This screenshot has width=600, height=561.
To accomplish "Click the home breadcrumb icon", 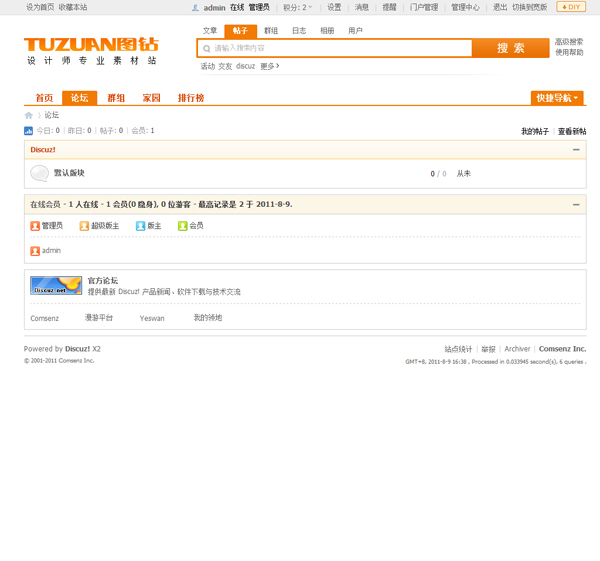I will pos(29,115).
